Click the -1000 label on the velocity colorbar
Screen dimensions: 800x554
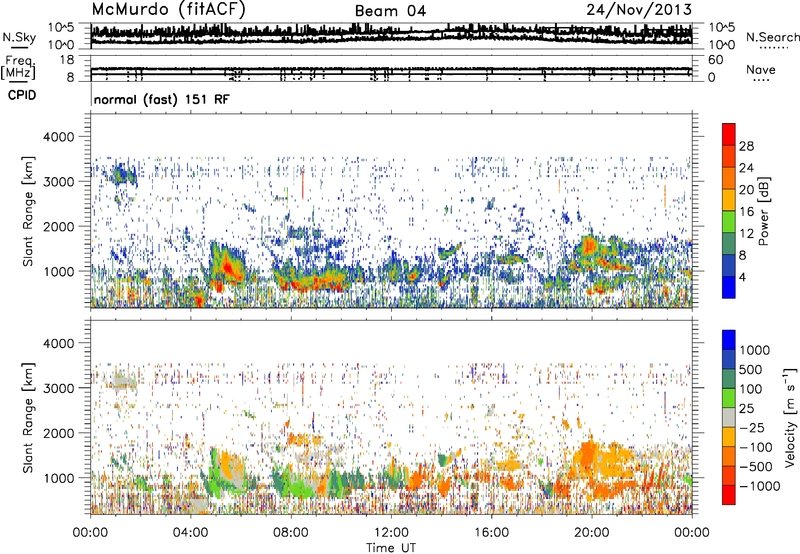click(x=760, y=486)
